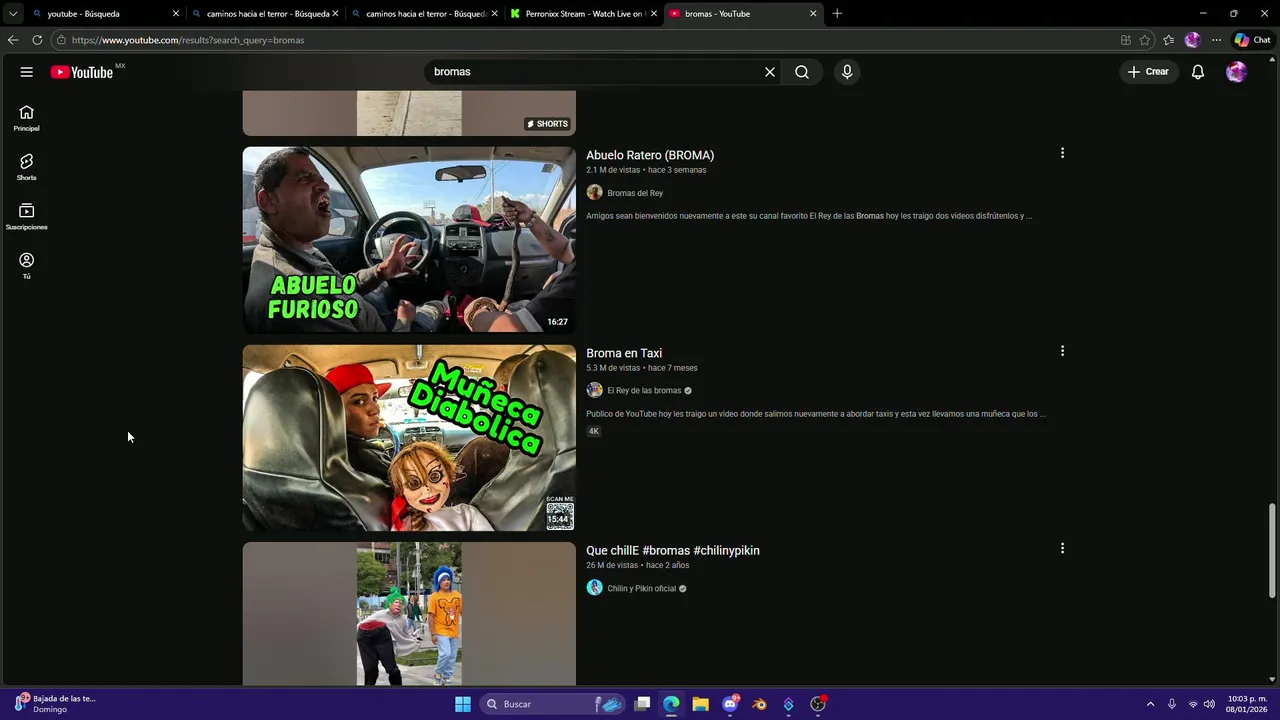1280x720 pixels.
Task: Switch to second 'caminos hacia el terror' tab
Action: (425, 14)
